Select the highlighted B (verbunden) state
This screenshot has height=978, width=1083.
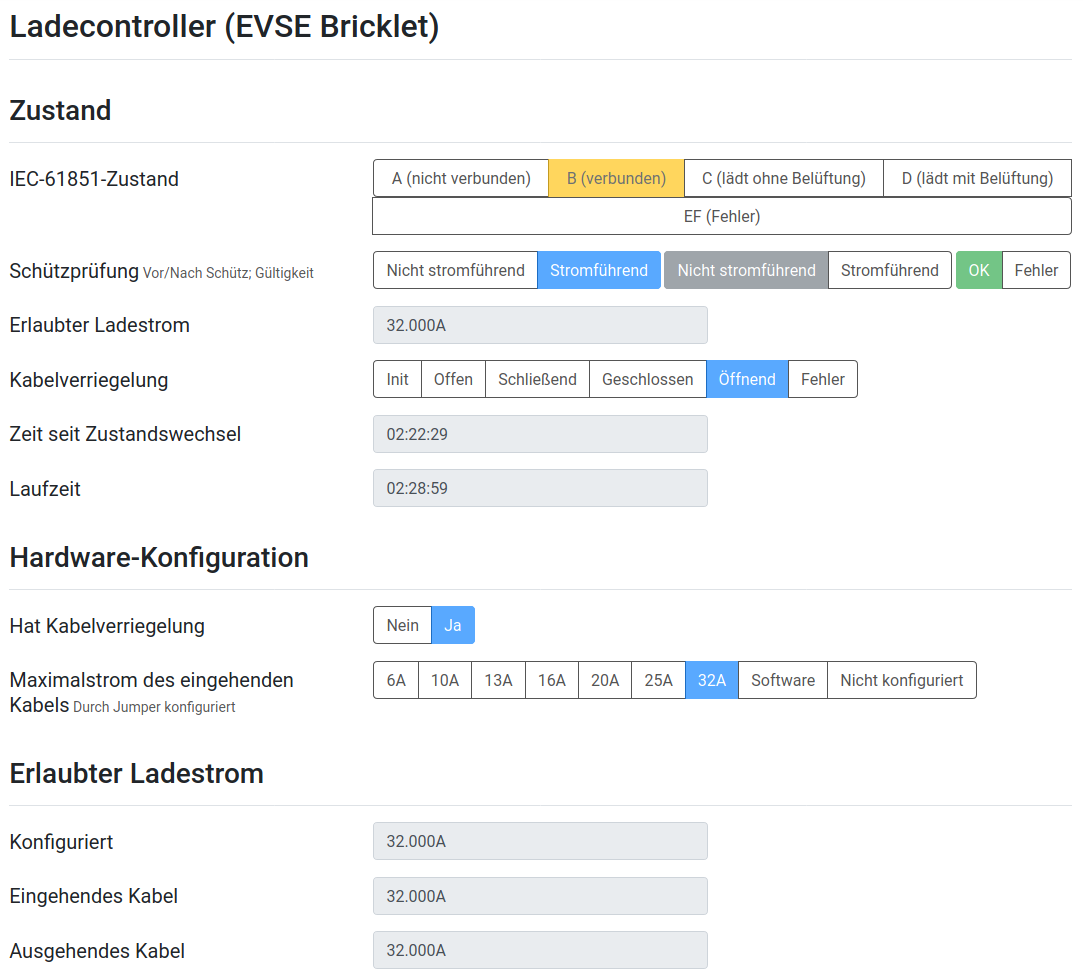tap(616, 178)
